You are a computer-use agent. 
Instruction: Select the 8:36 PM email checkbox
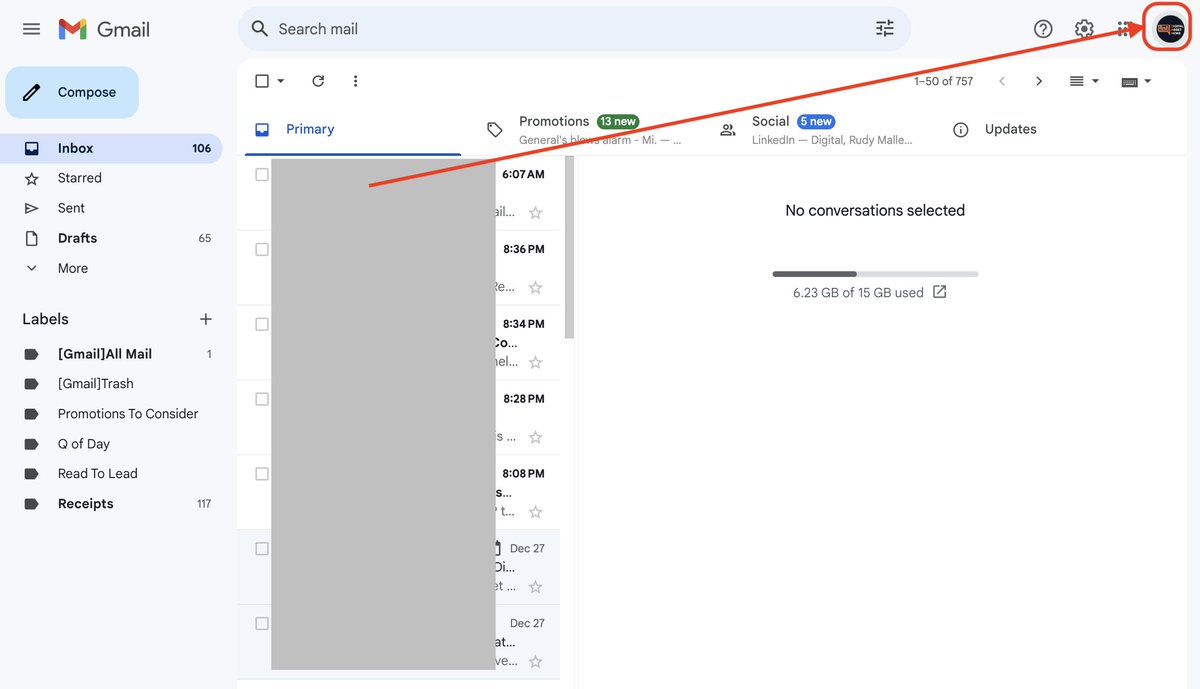[262, 249]
